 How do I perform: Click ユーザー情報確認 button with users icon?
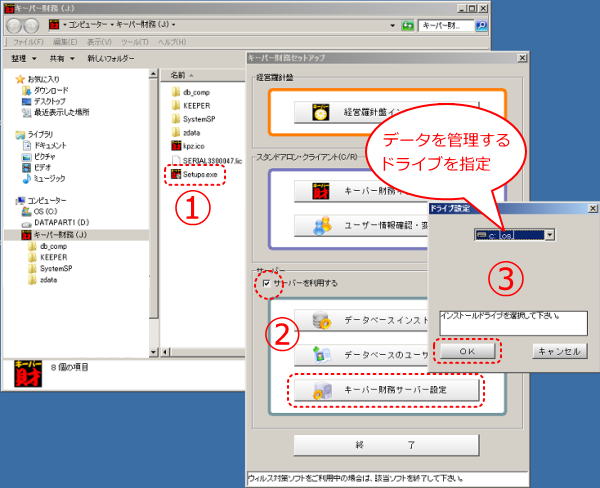360,225
